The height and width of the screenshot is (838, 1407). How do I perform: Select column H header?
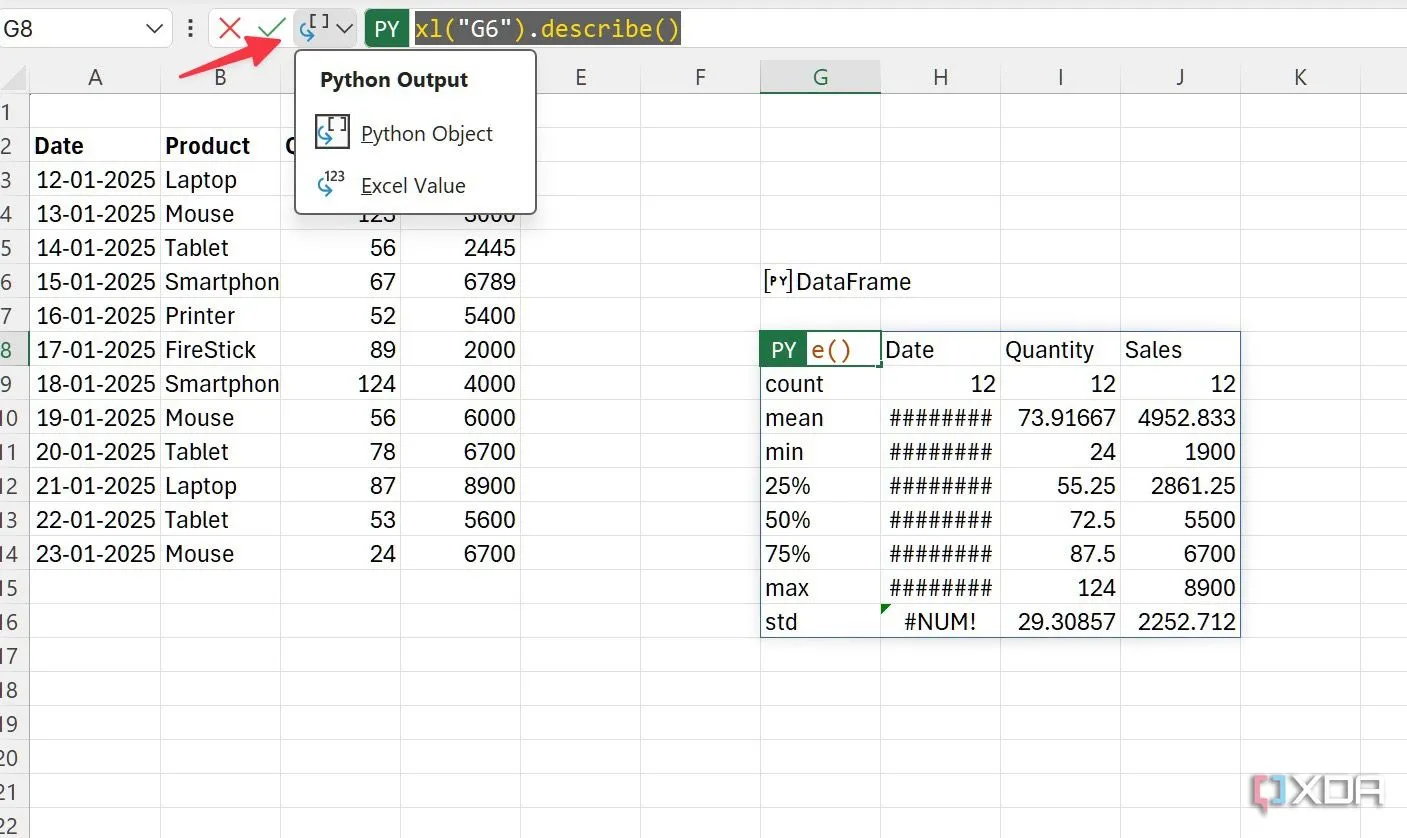tap(940, 77)
